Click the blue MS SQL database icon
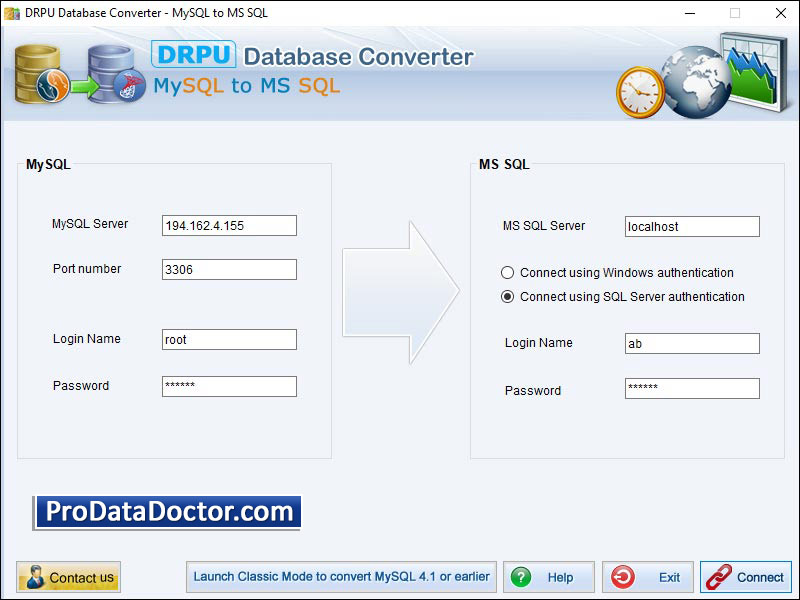800x600 pixels. 116,74
